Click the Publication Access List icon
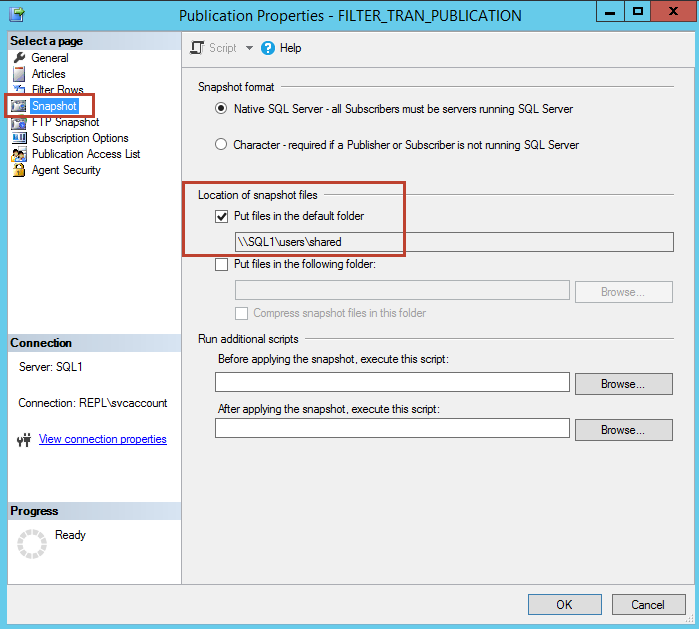 [19, 154]
